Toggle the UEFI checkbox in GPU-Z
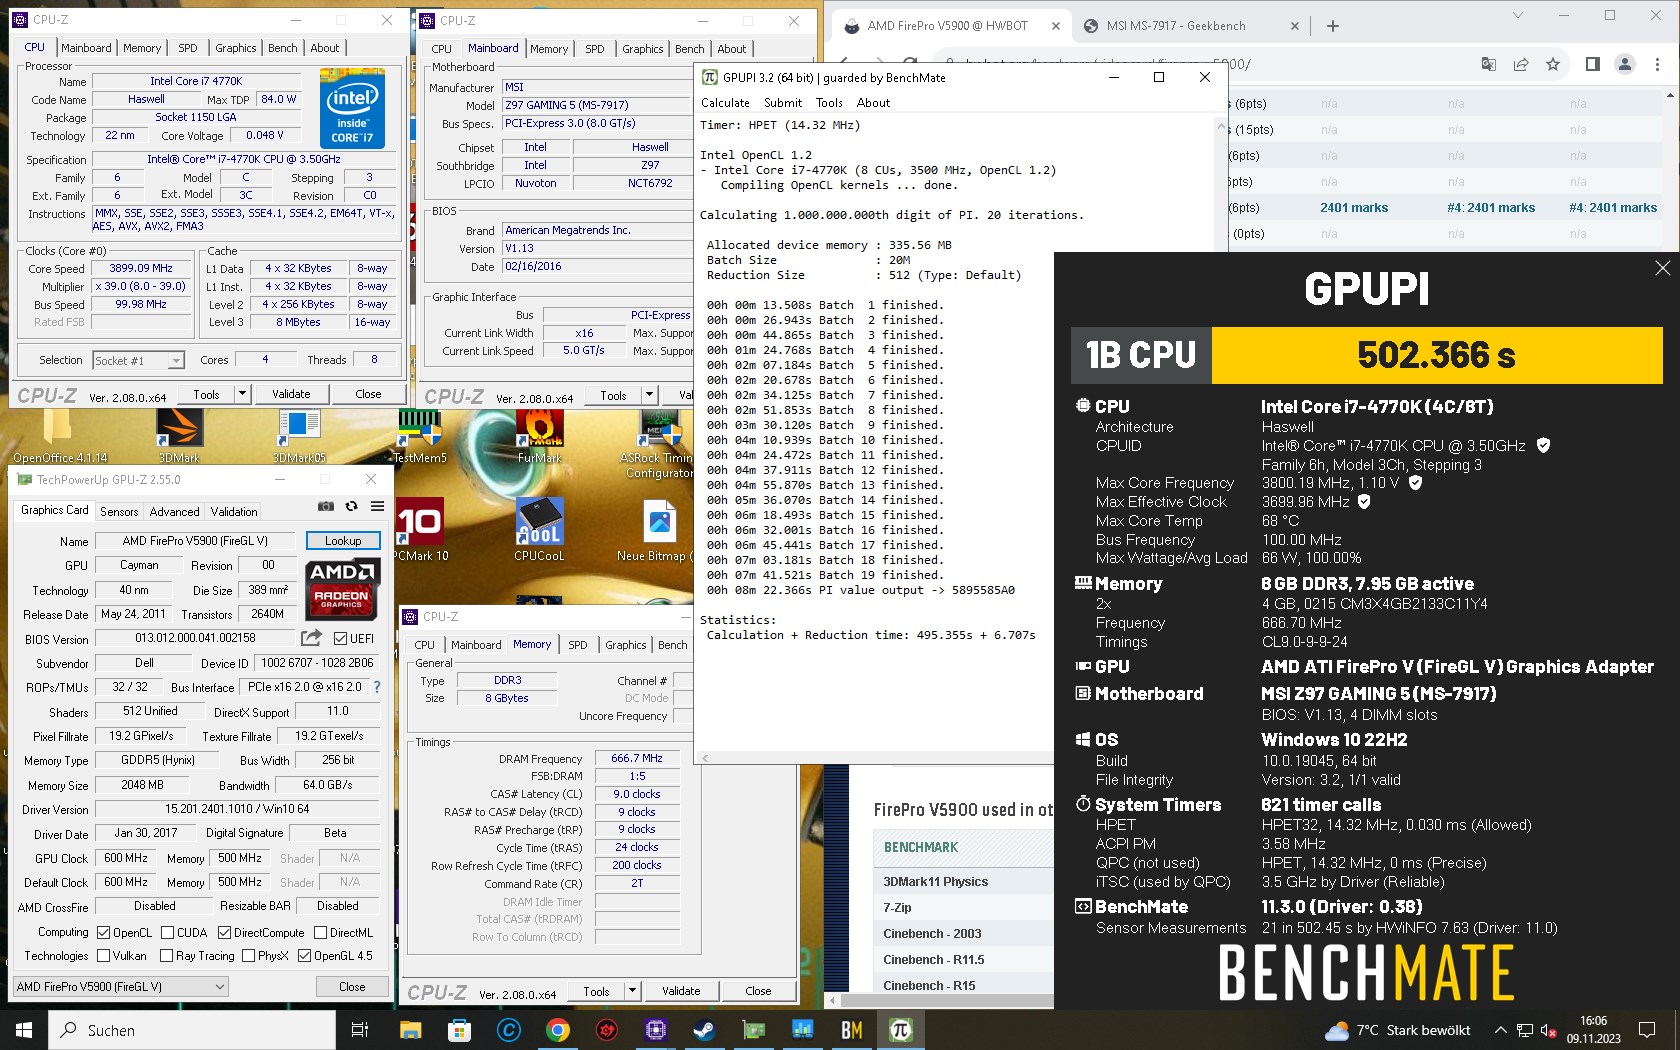Viewport: 1680px width, 1050px height. [340, 638]
